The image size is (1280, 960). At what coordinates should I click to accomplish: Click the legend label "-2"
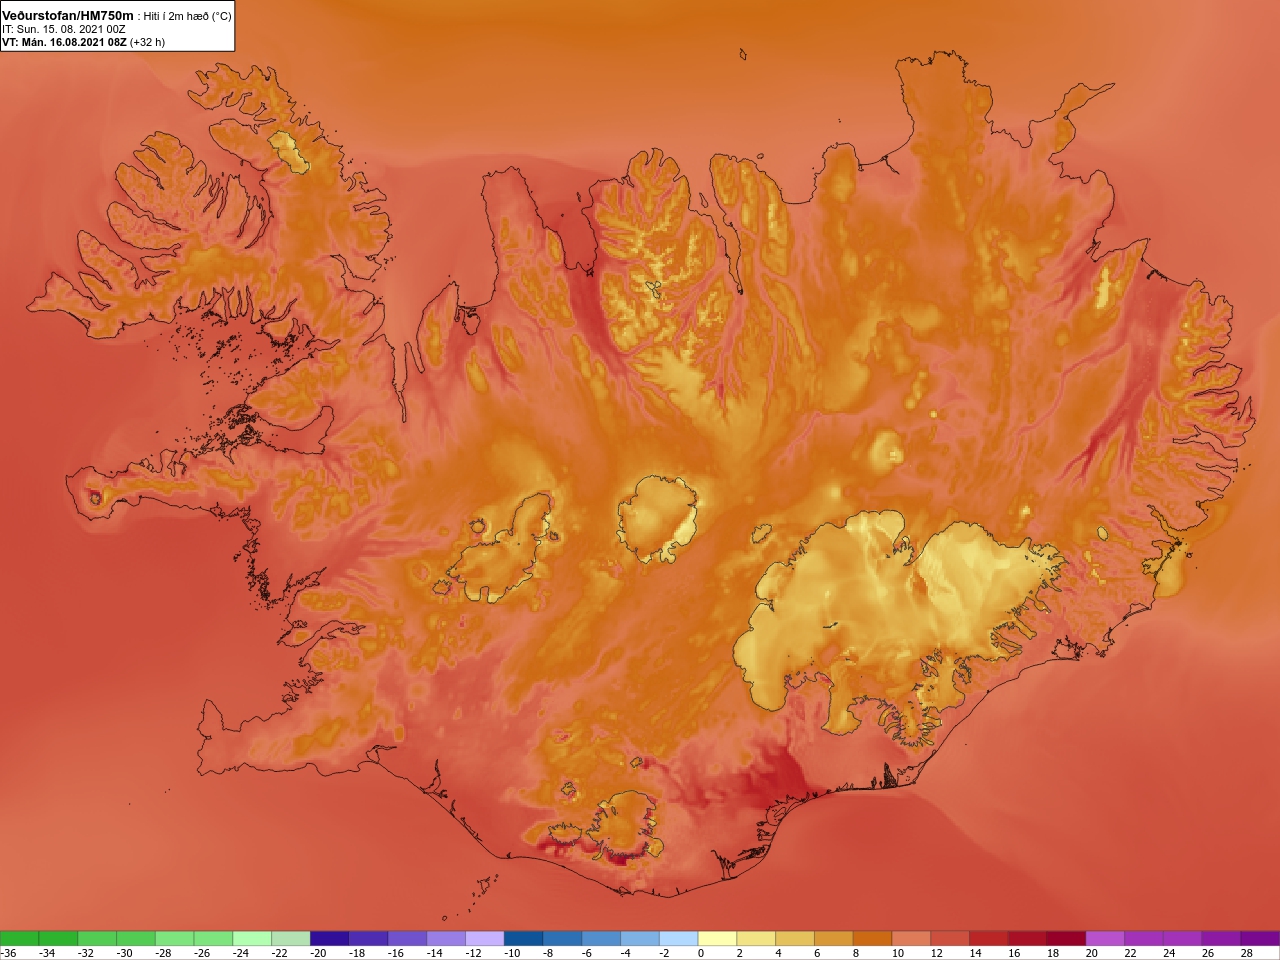664,953
